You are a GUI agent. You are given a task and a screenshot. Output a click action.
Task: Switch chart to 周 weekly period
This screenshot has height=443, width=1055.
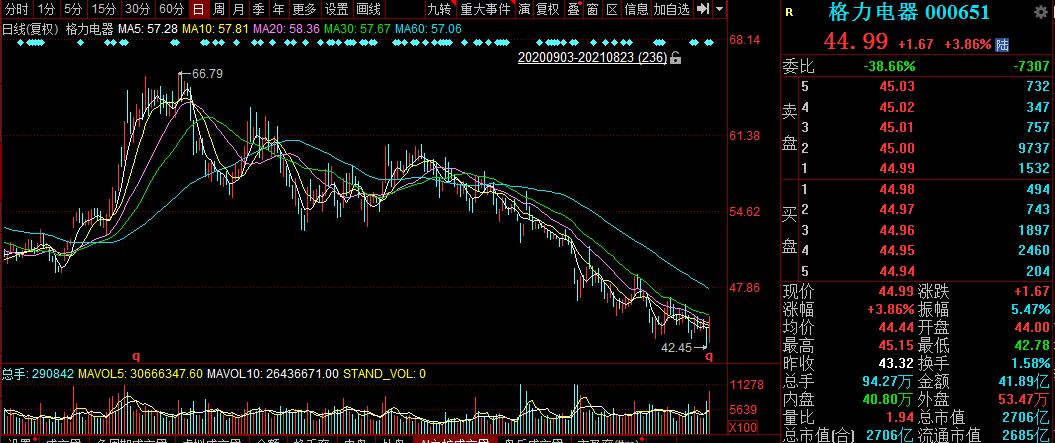218,9
